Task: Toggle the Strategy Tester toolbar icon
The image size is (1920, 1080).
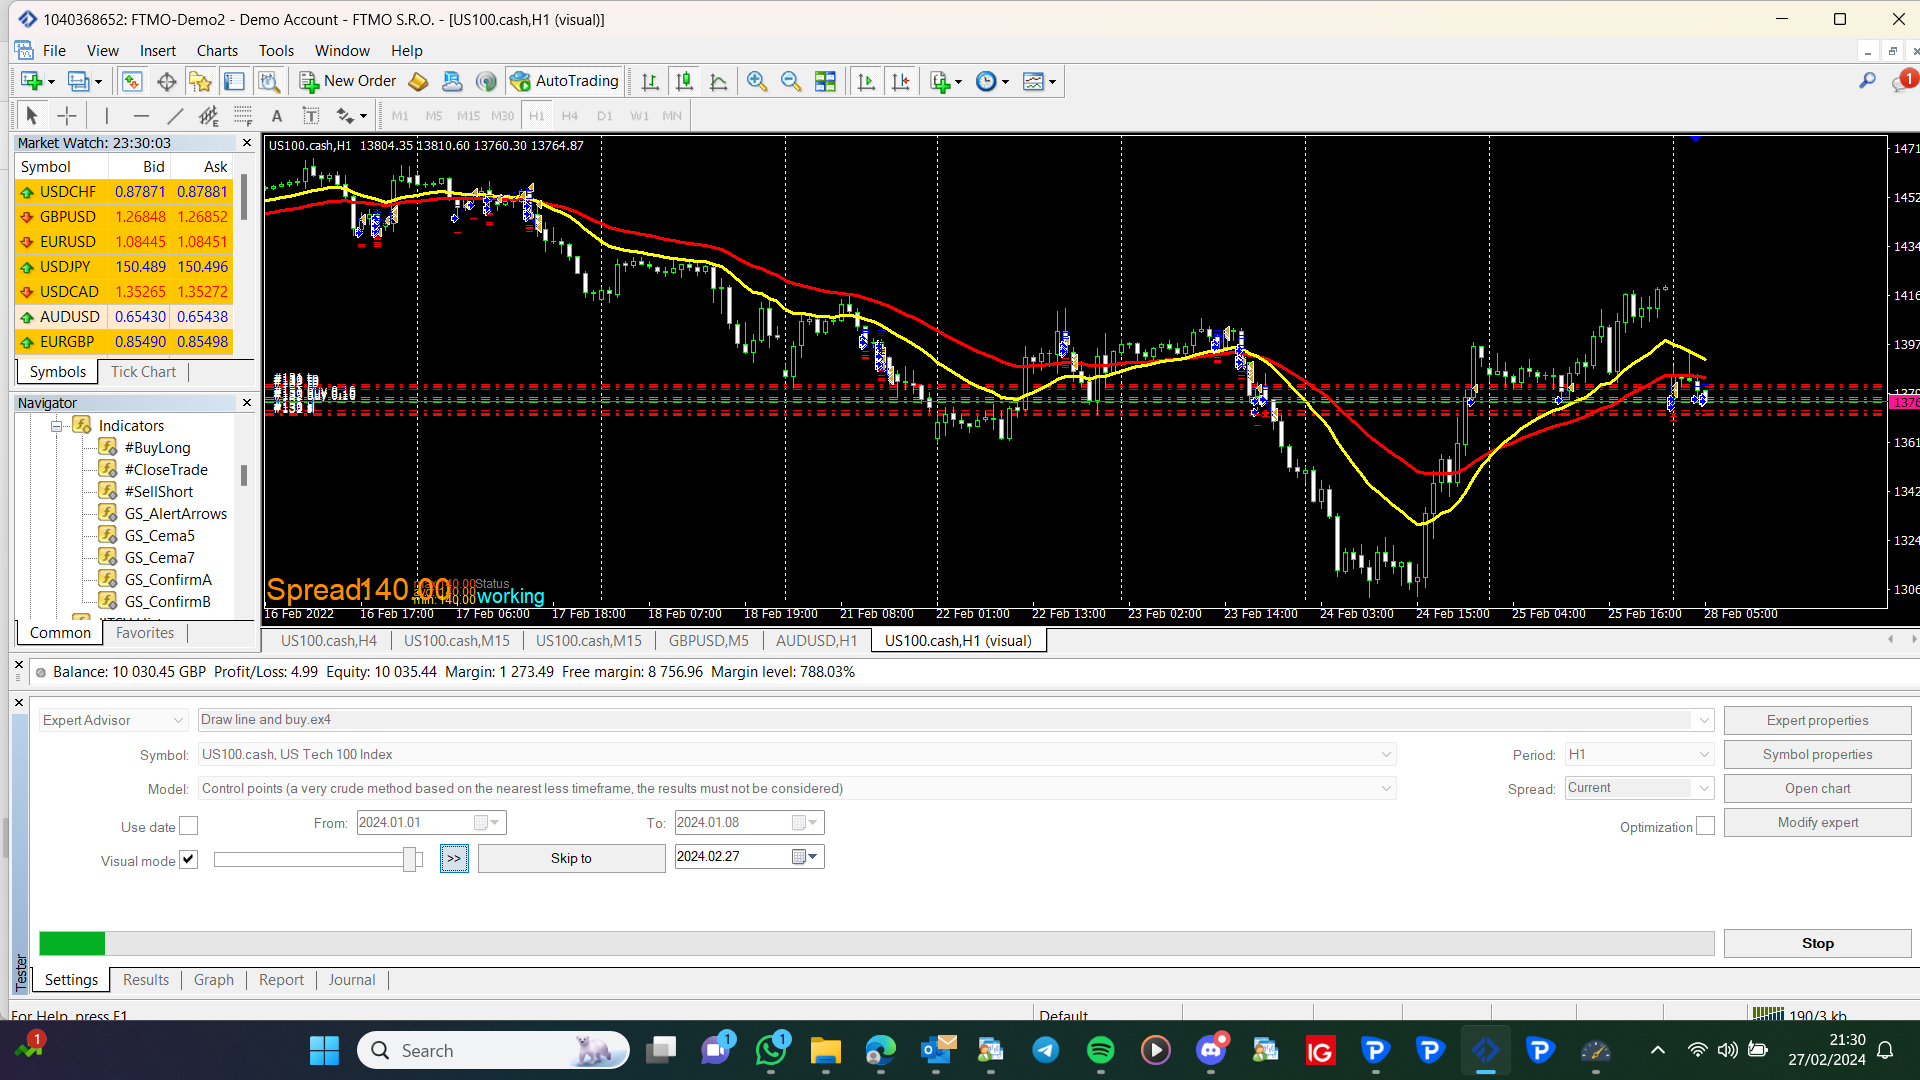Action: [268, 81]
